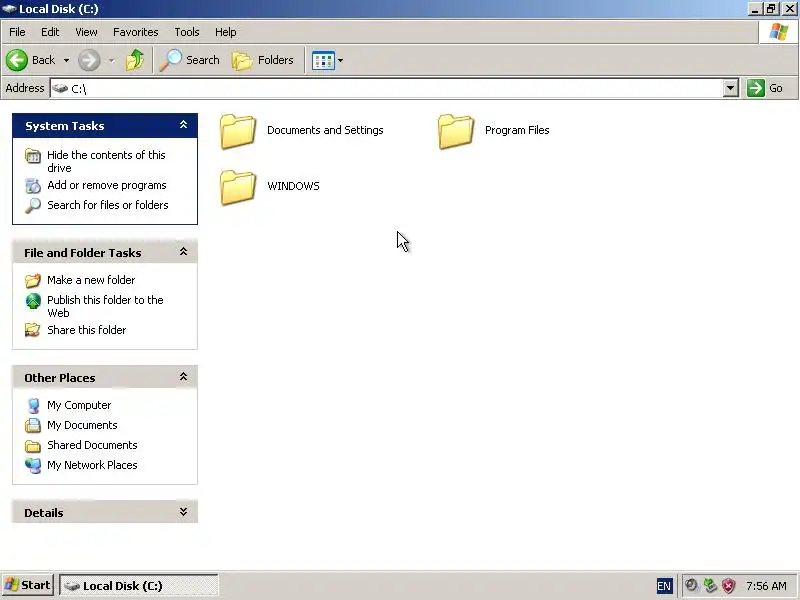The image size is (800, 600).
Task: Open Shared Documents link text
Action: point(92,445)
